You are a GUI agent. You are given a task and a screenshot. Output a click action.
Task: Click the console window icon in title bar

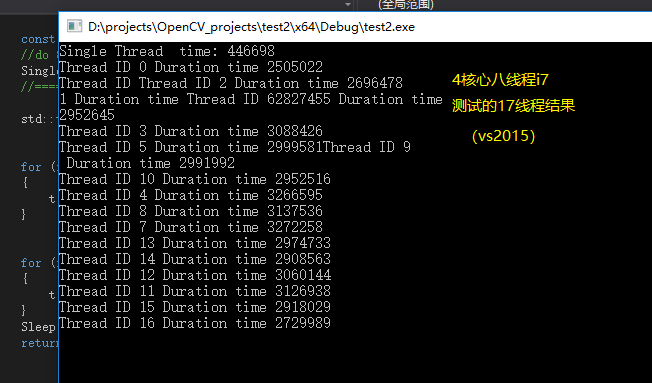[74, 26]
